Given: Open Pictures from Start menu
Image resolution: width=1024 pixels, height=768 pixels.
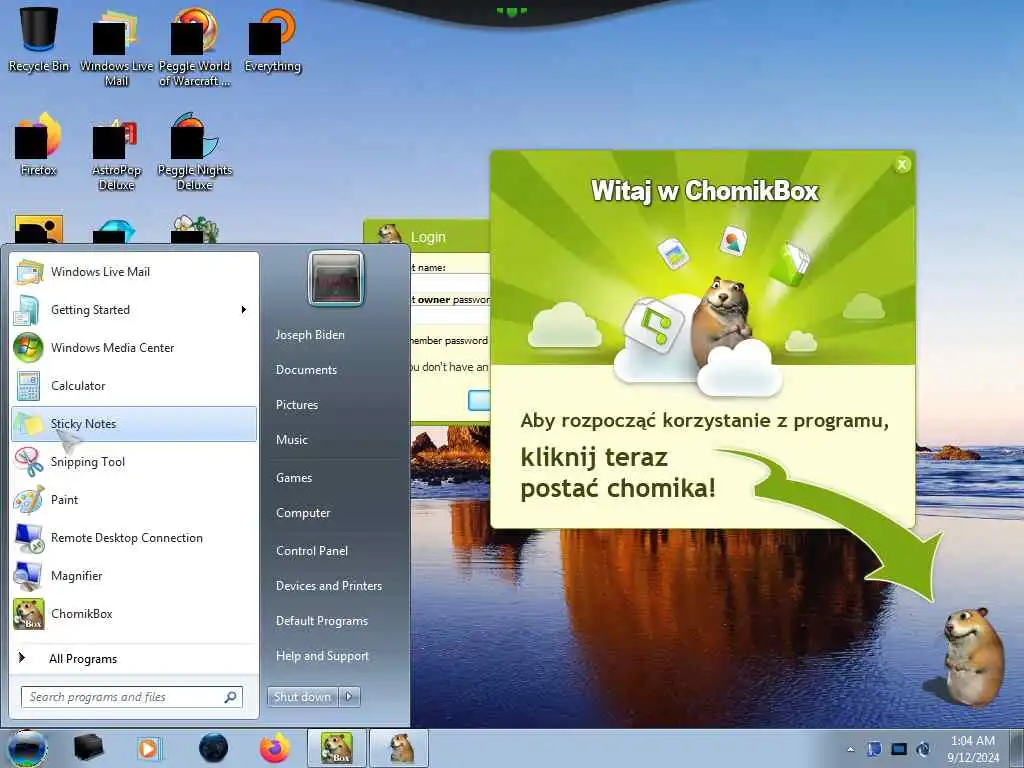Looking at the screenshot, I should click(x=296, y=405).
